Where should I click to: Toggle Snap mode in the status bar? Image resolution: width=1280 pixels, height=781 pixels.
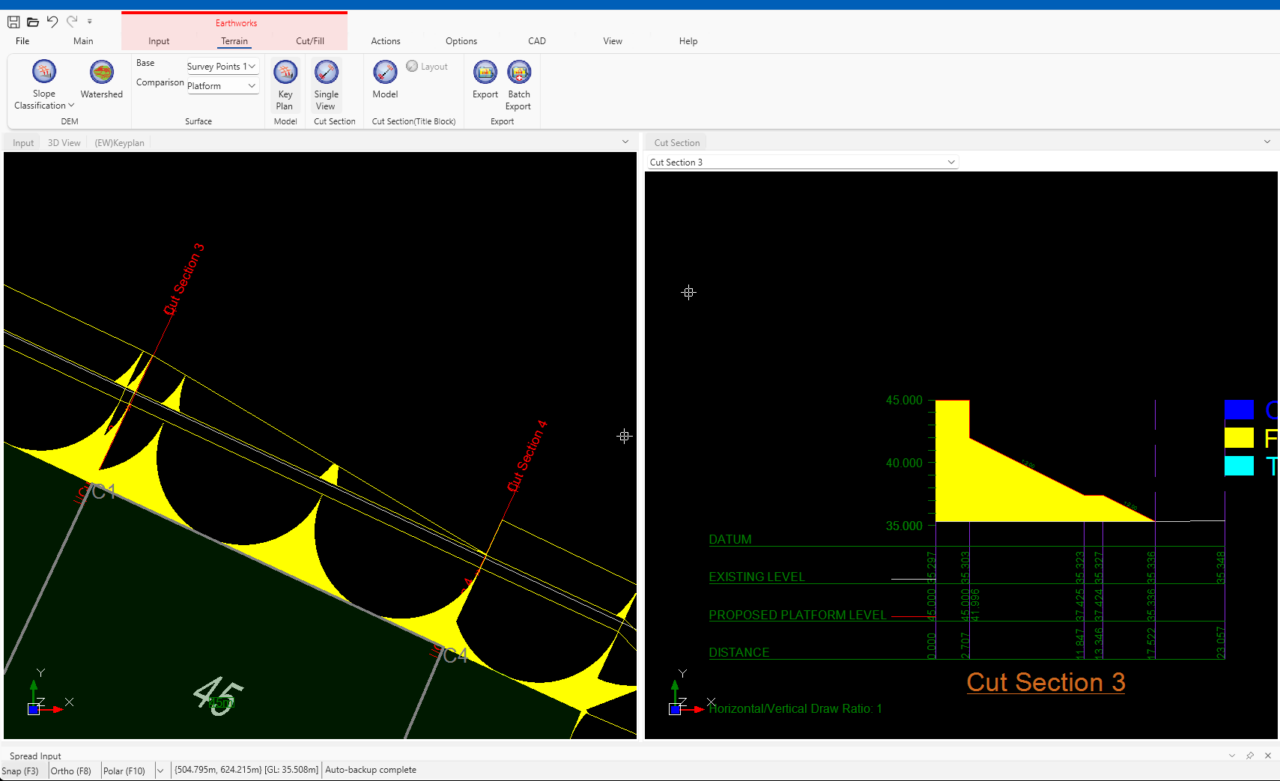(x=20, y=771)
